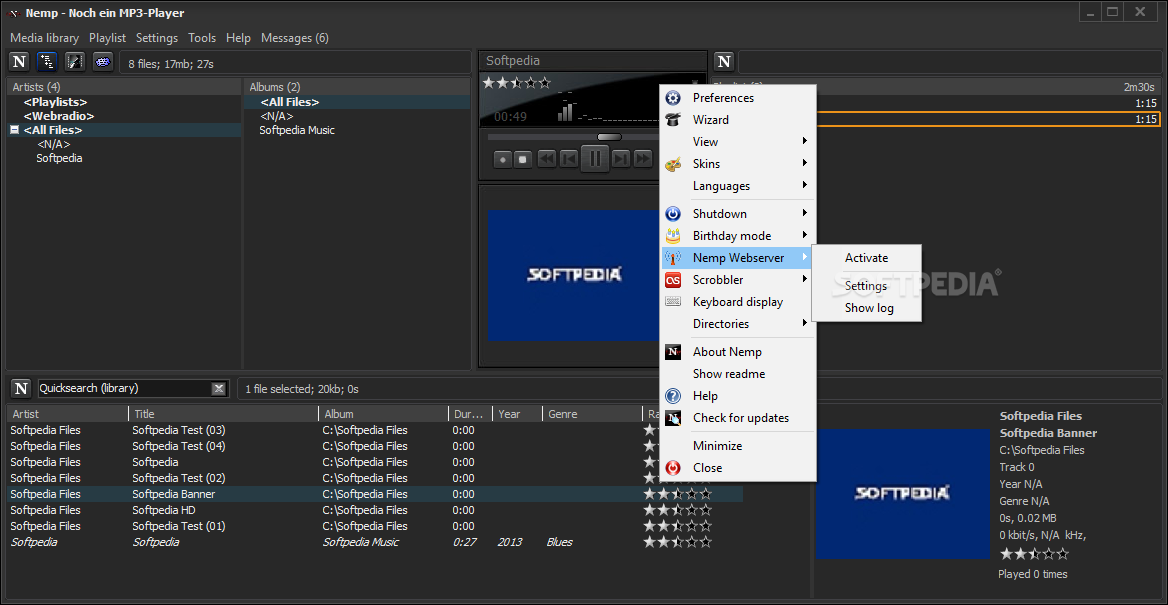
Task: Open Keyboard display via keyboard icon
Action: pyautogui.click(x=673, y=302)
